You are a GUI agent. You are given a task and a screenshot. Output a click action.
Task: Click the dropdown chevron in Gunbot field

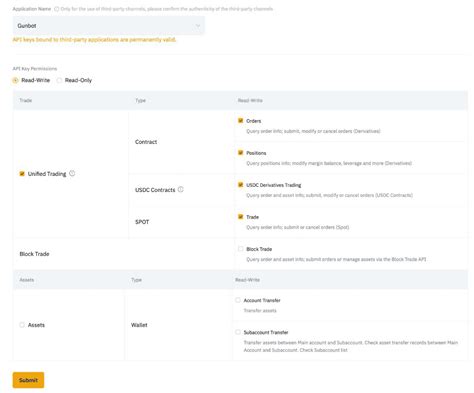tap(198, 26)
